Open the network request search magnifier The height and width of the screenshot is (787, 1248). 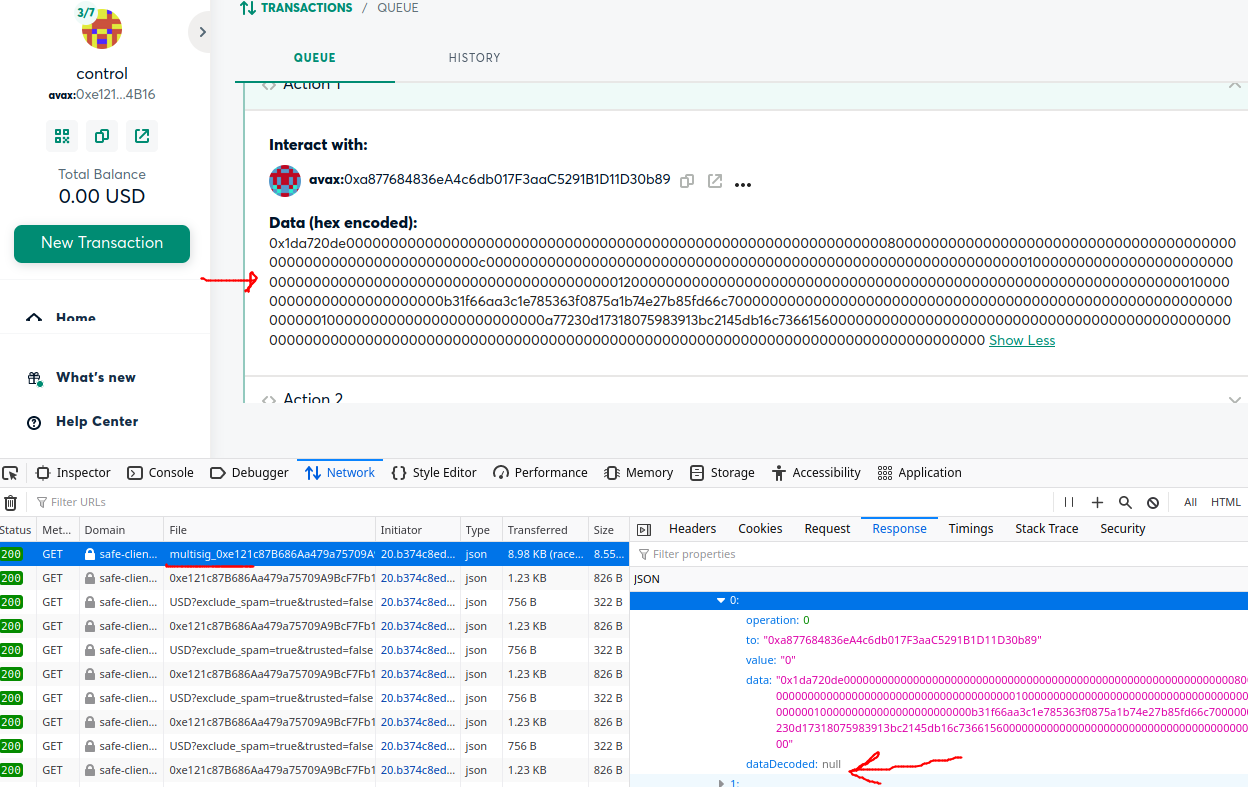1125,501
